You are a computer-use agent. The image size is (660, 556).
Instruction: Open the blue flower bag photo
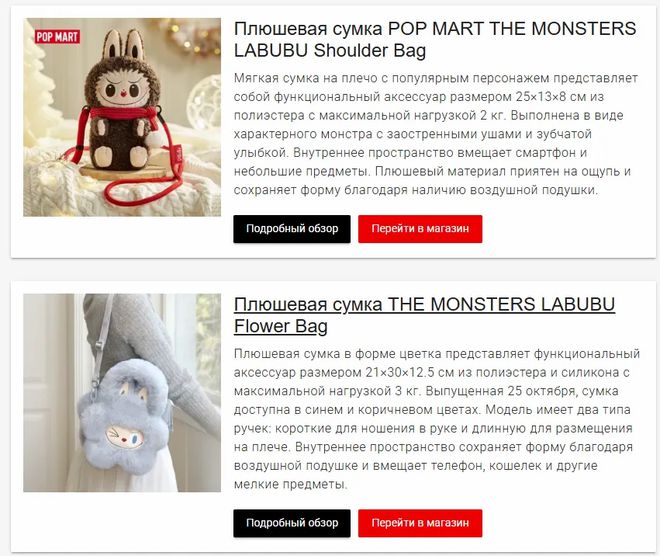tap(122, 393)
